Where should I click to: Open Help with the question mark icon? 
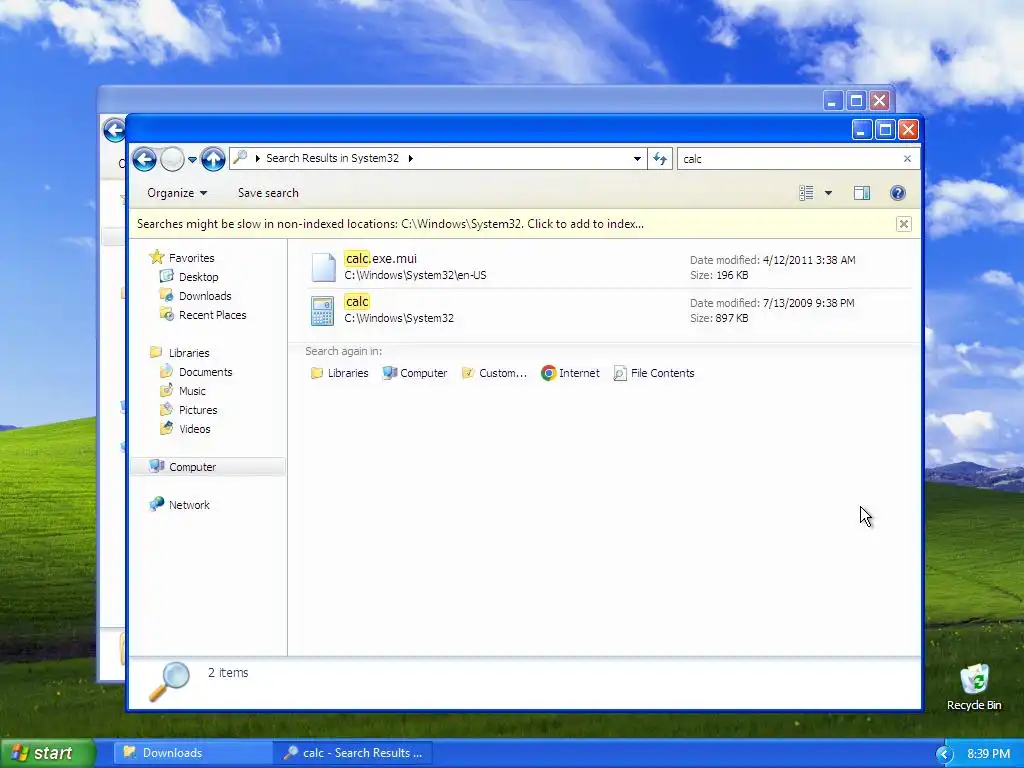coord(898,193)
